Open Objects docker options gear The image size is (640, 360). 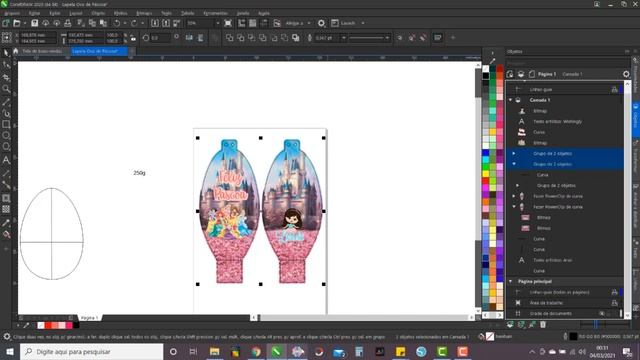pyautogui.click(x=626, y=74)
